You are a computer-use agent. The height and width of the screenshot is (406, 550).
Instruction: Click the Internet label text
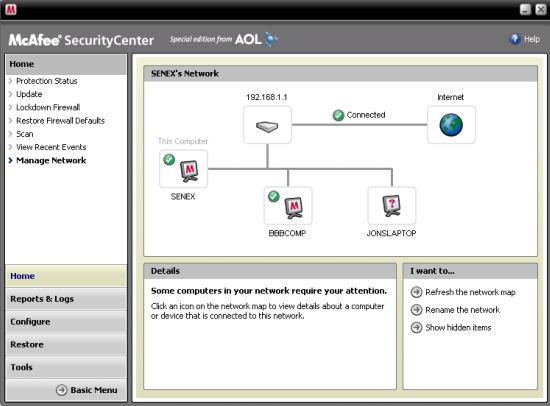[450, 97]
